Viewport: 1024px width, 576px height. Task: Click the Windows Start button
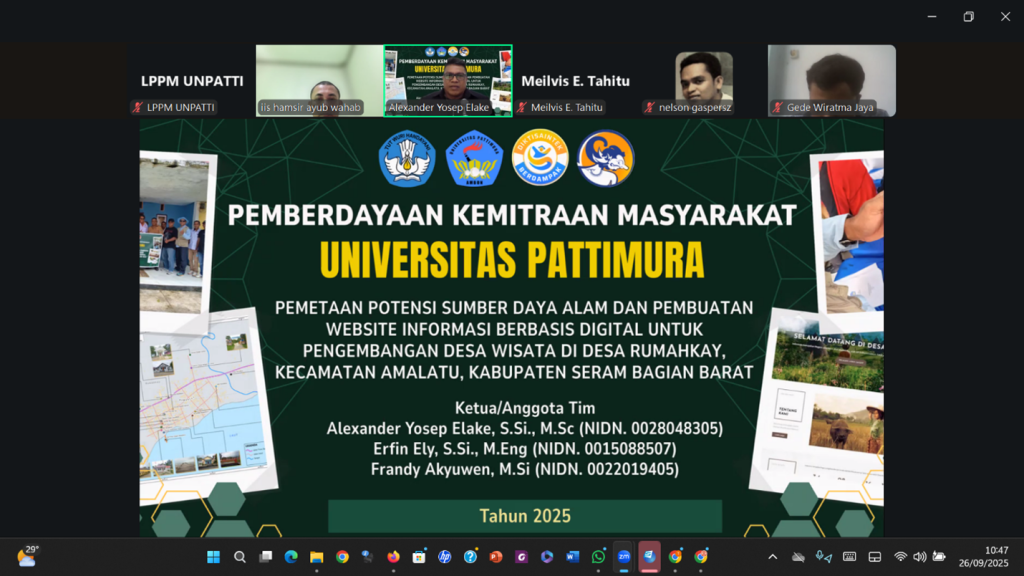213,557
